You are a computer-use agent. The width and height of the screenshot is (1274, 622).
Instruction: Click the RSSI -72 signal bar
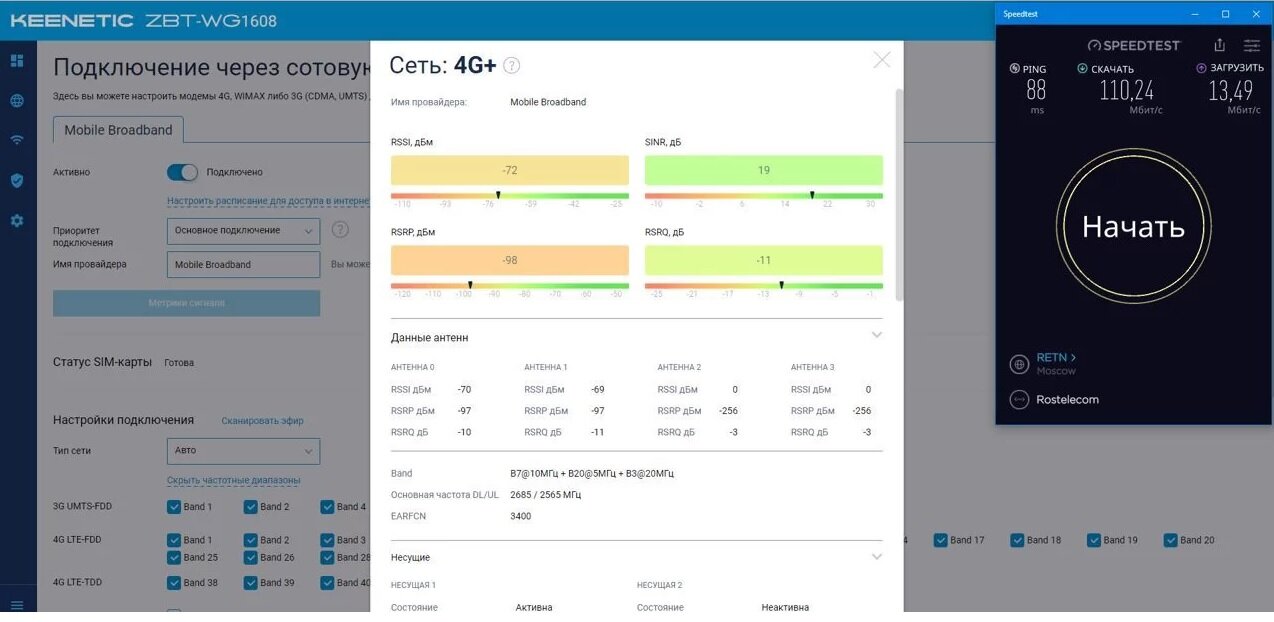pos(510,170)
